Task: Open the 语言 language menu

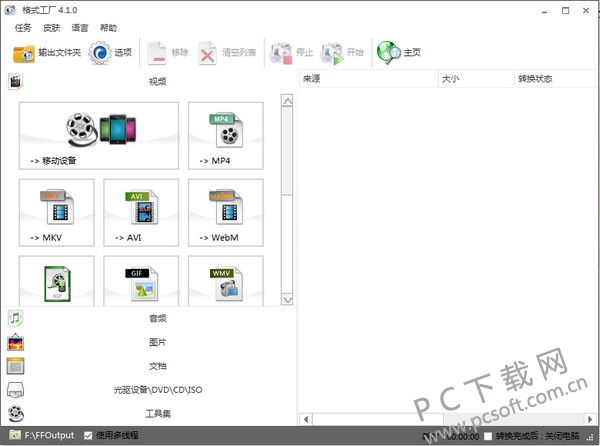Action: coord(80,28)
